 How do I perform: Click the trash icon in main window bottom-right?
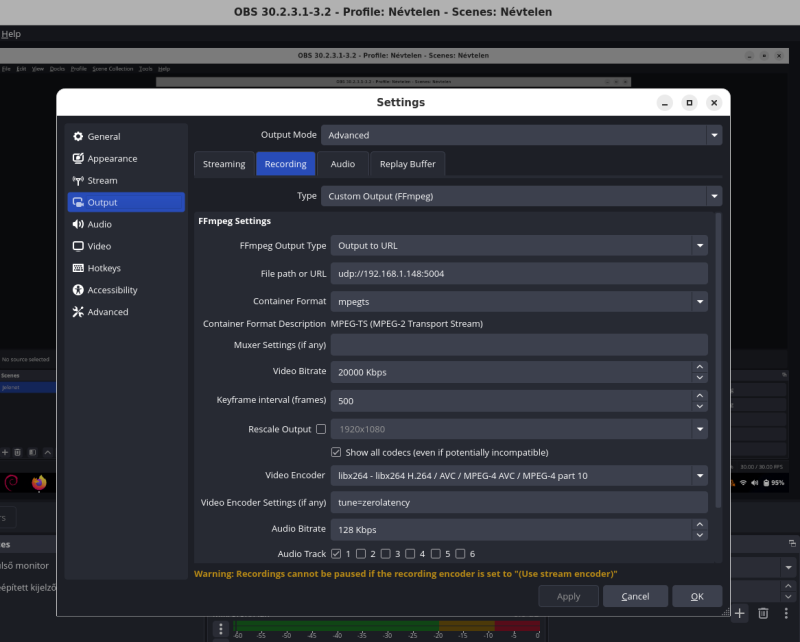click(763, 613)
